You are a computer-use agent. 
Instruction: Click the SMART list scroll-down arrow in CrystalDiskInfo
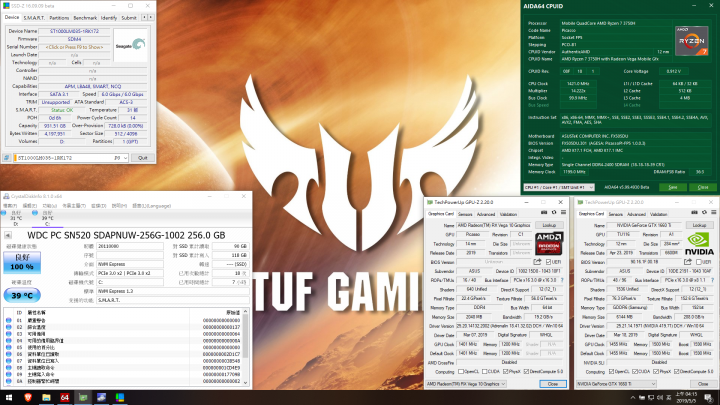click(246, 382)
